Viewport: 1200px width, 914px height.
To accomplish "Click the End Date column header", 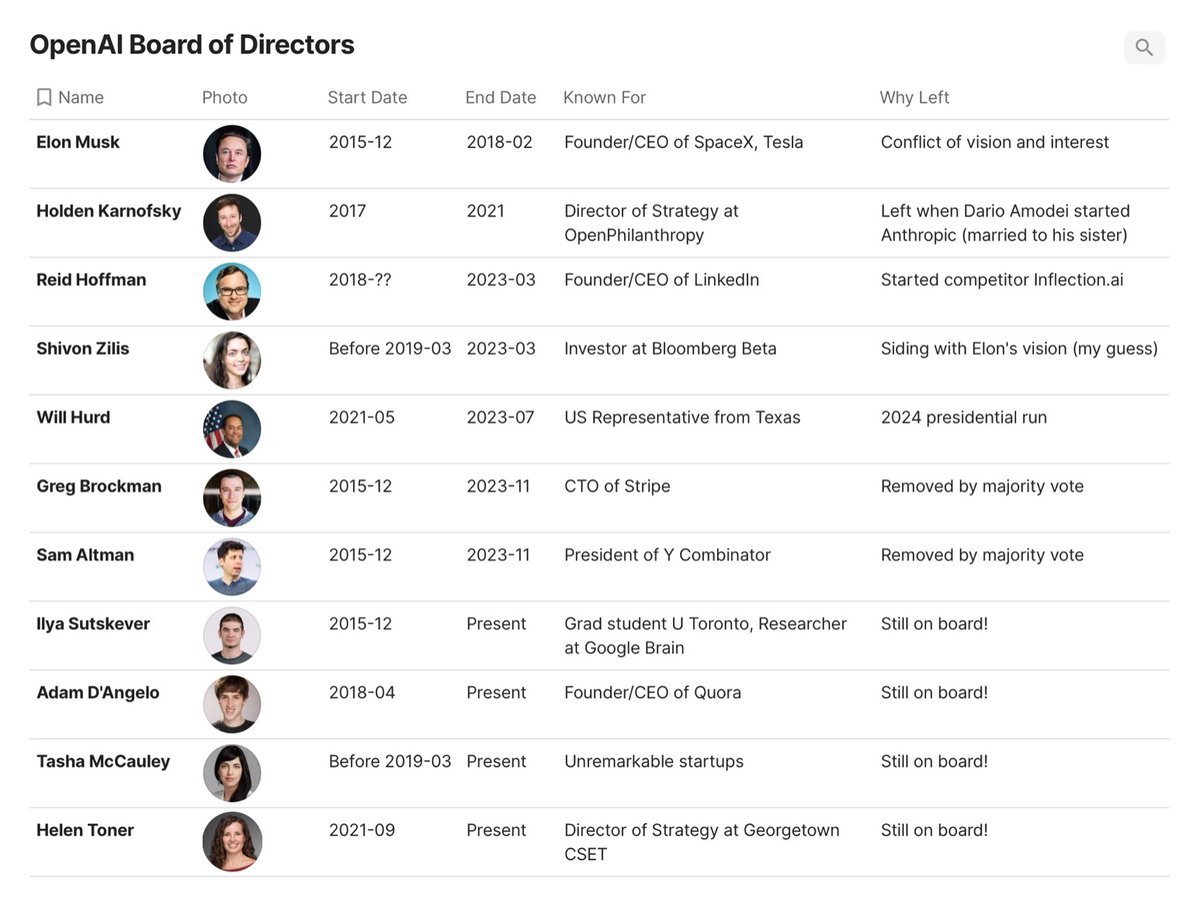I will [x=500, y=97].
